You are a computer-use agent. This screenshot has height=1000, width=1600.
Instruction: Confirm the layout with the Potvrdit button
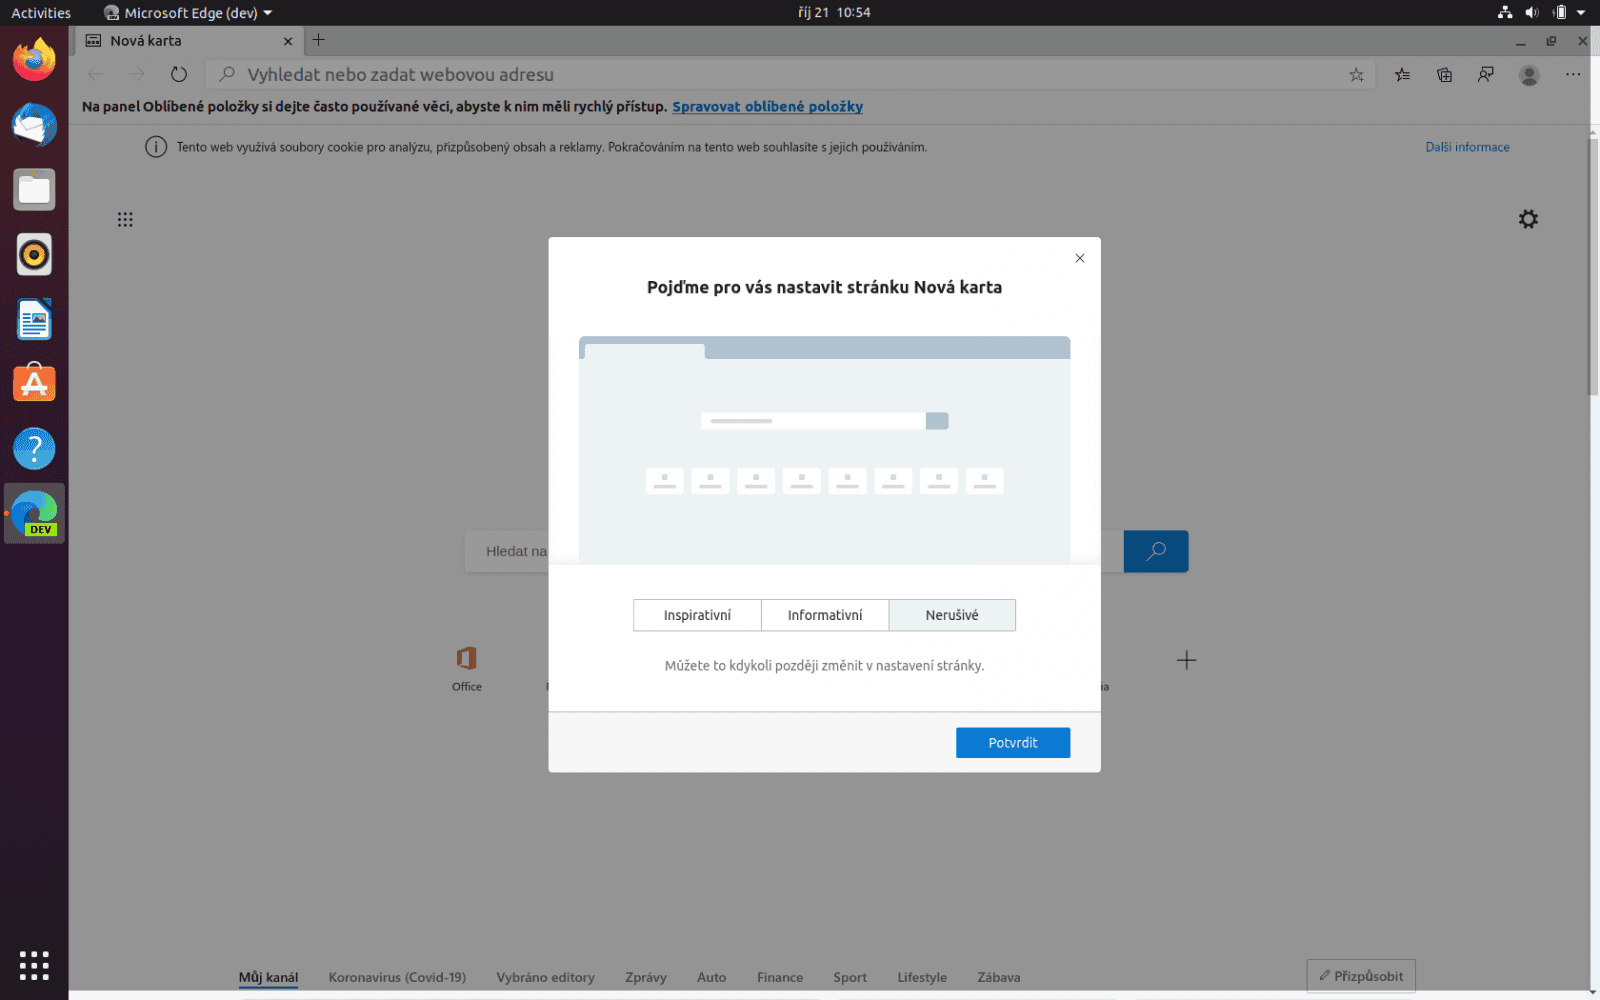coord(1012,742)
